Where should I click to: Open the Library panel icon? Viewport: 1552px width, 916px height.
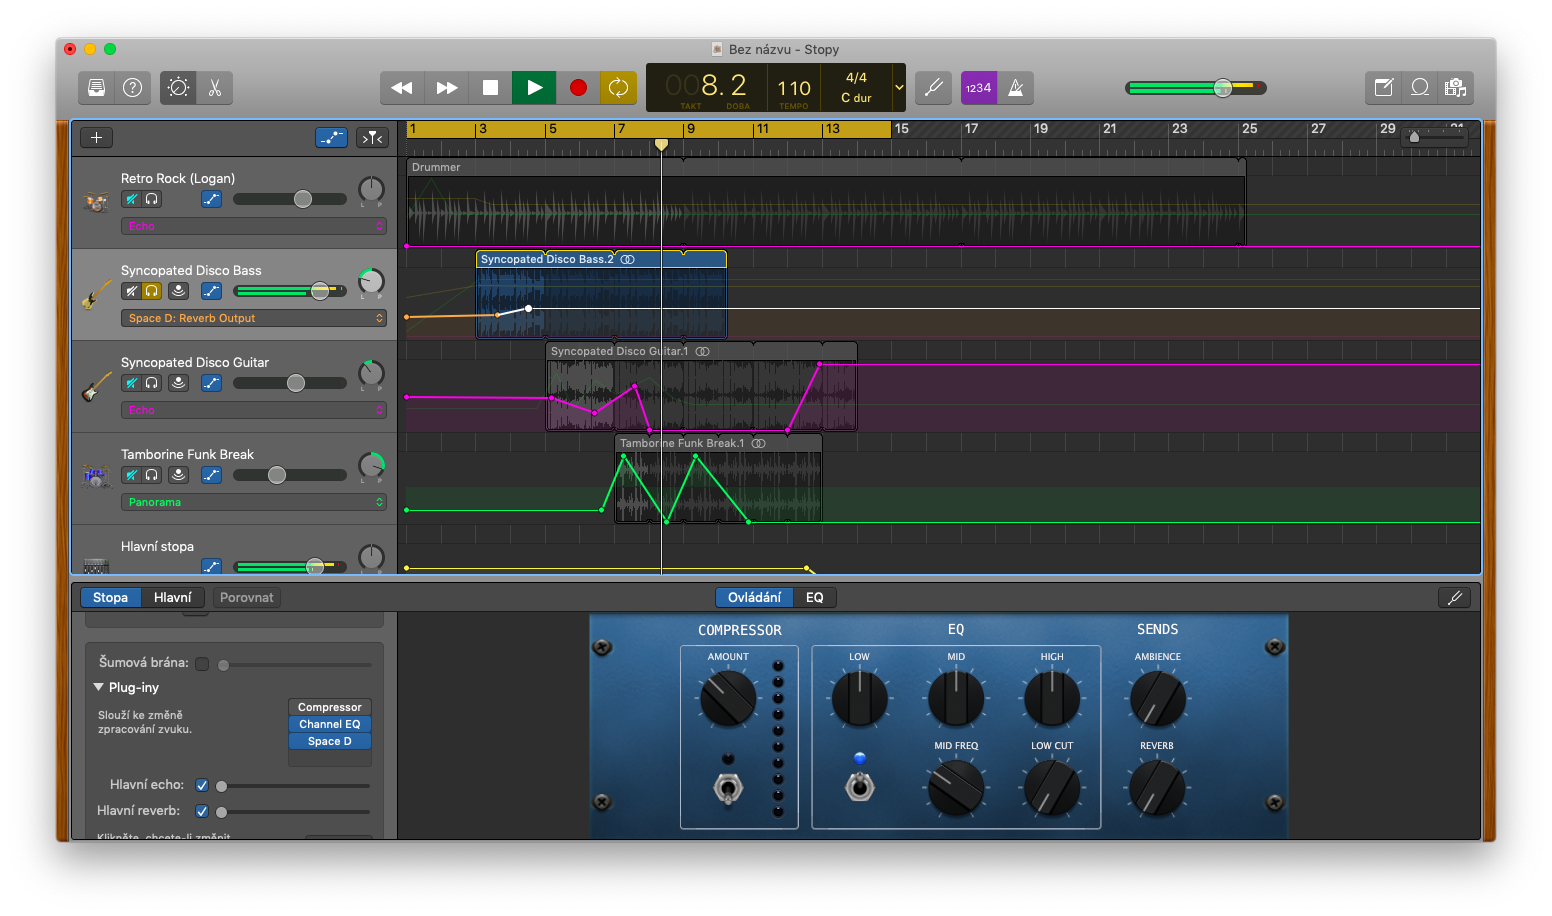click(97, 88)
